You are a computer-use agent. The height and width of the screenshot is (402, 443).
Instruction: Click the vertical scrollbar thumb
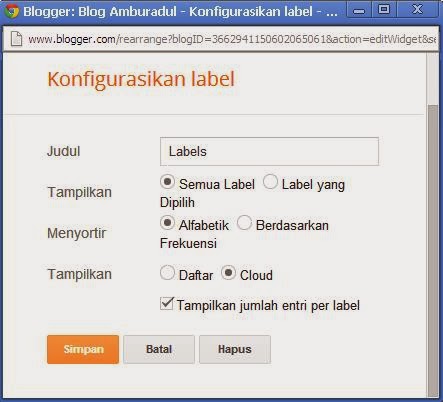(433, 251)
